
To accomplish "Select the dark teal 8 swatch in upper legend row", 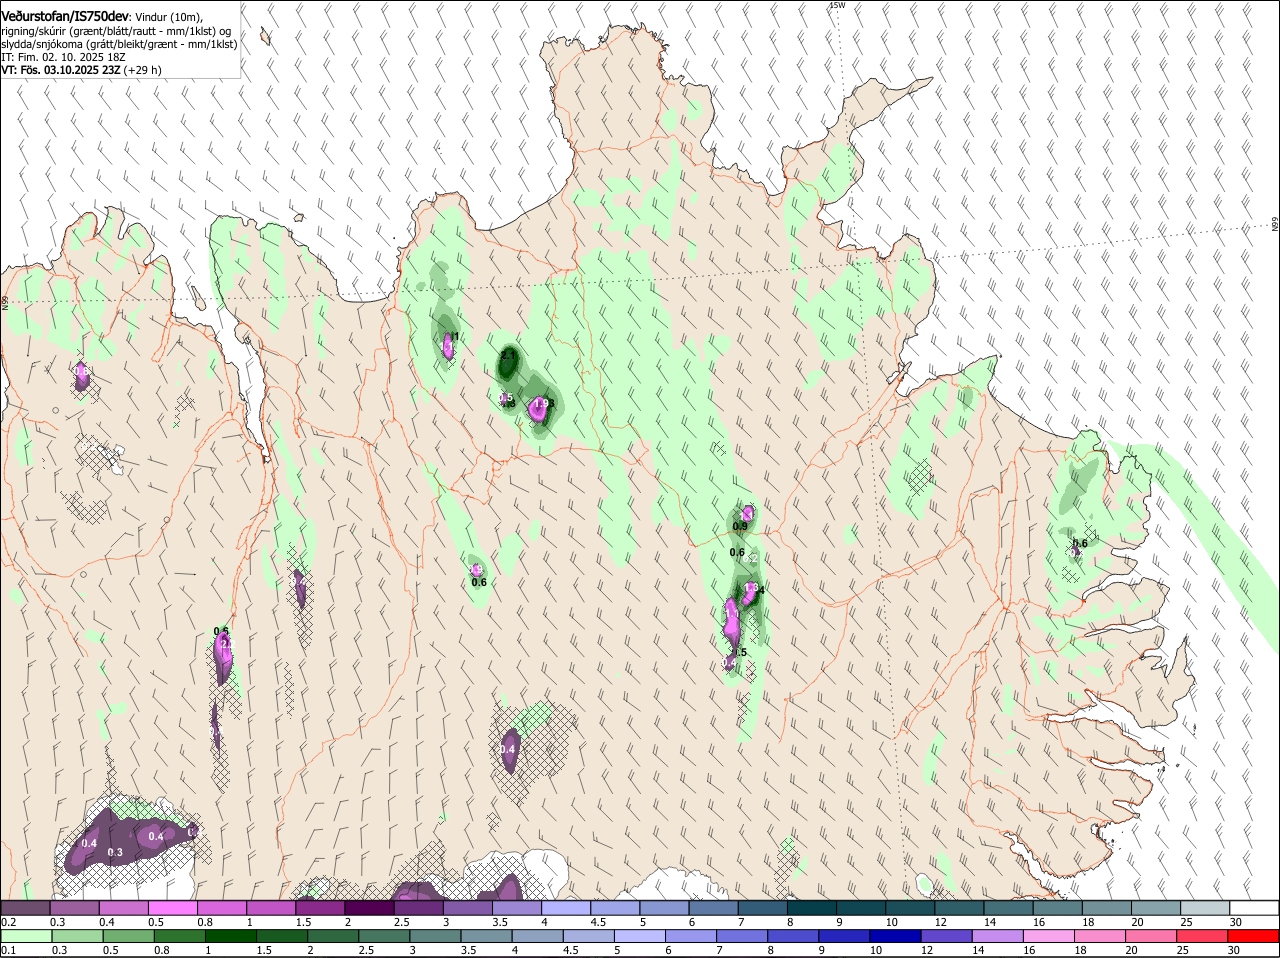I will (812, 908).
